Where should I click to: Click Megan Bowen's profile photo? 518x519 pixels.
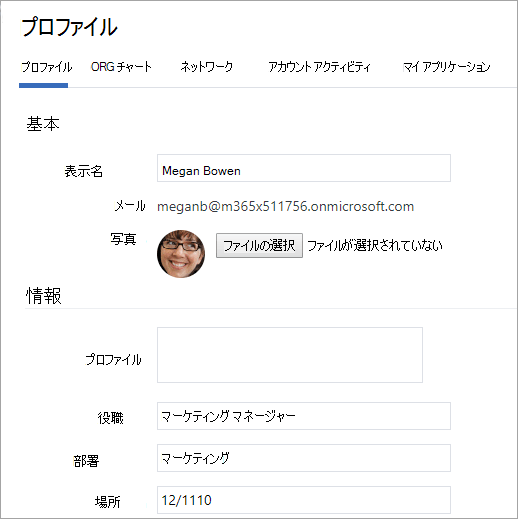click(x=181, y=254)
